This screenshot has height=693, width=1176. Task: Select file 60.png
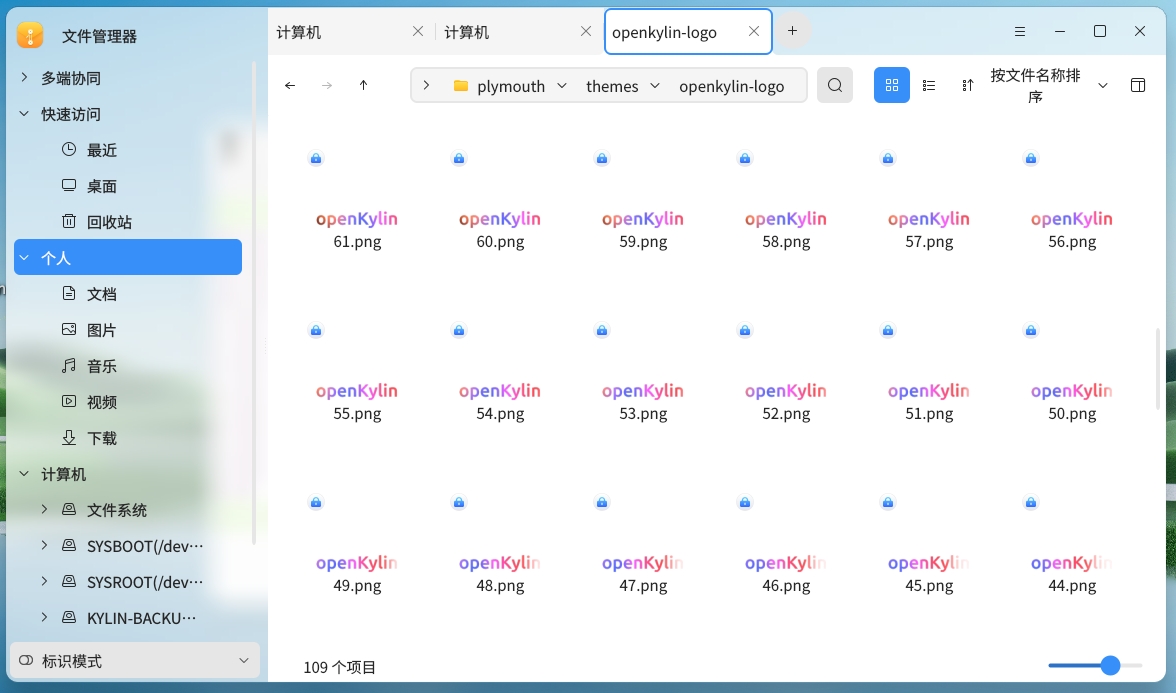pyautogui.click(x=500, y=201)
